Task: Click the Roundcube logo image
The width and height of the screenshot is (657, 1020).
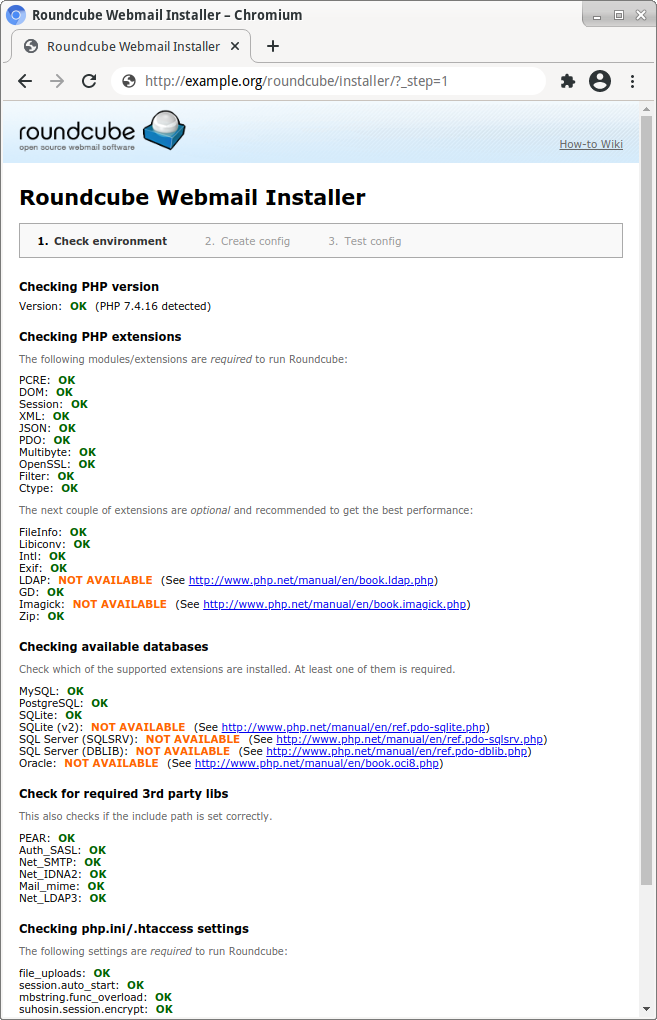Action: pos(104,132)
